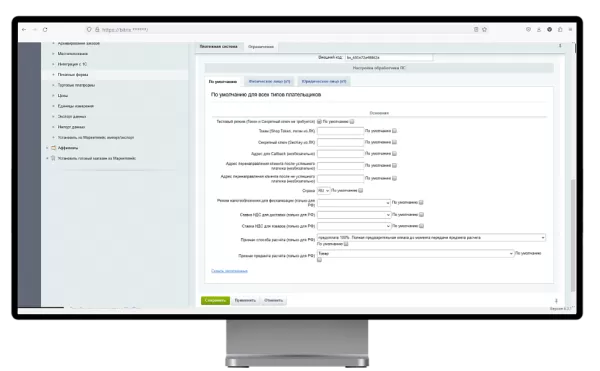Select the Физическое лицо [s1] tab
This screenshot has height=371, width=600.
(x=269, y=81)
